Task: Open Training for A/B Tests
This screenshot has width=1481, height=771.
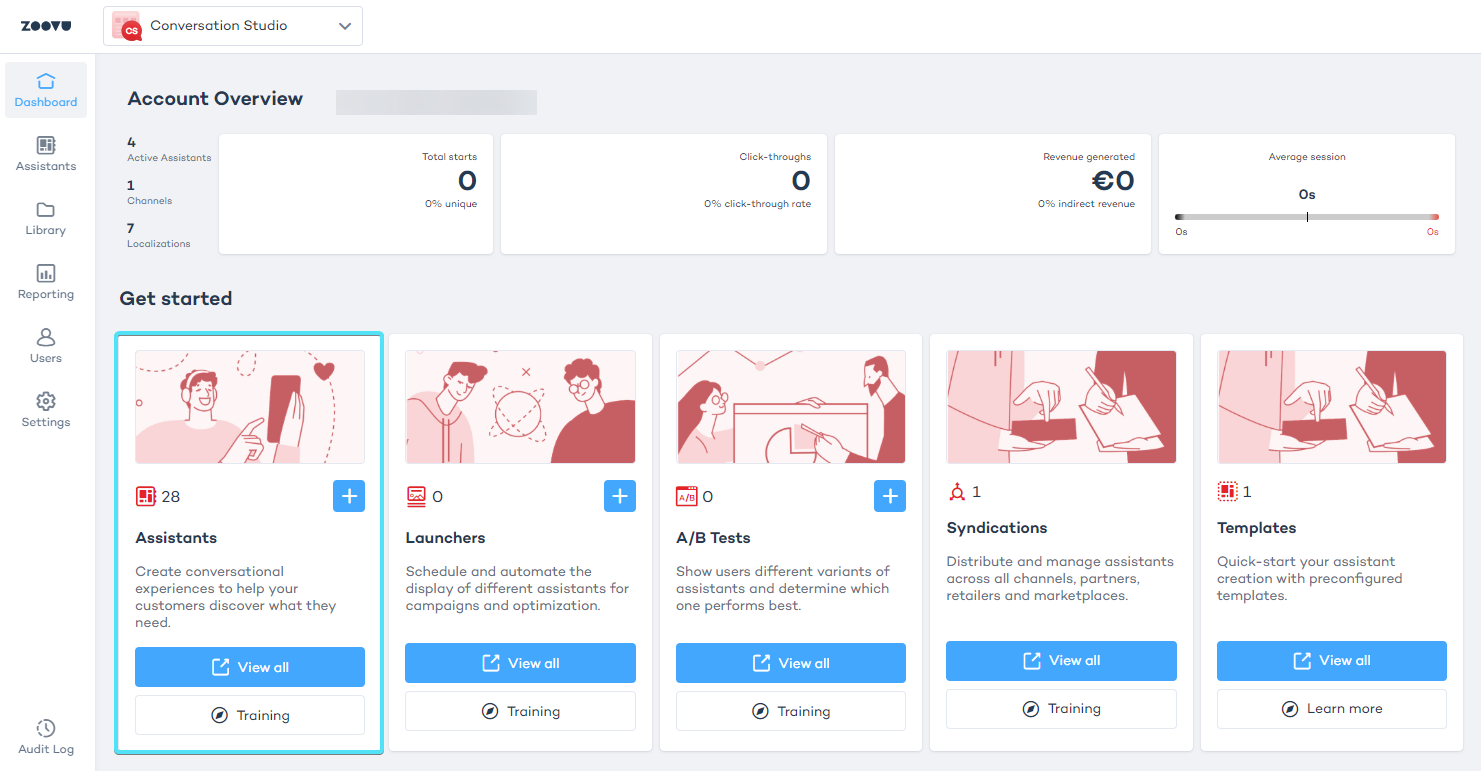Action: [x=790, y=711]
